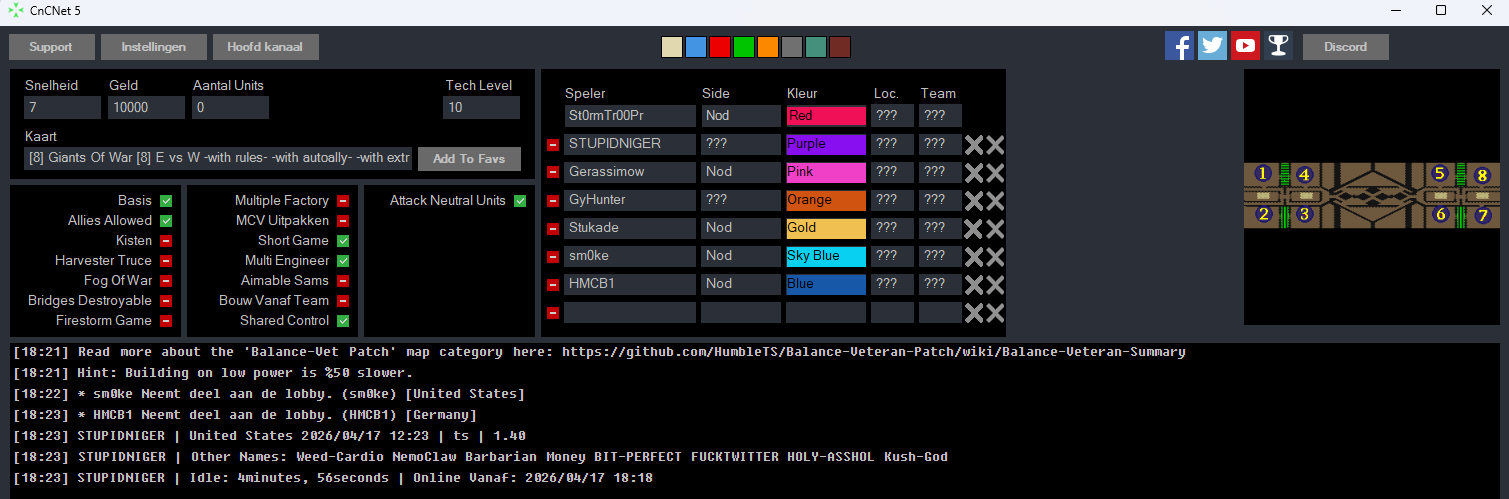
Task: Open the Twitter bird icon
Action: (1212, 46)
